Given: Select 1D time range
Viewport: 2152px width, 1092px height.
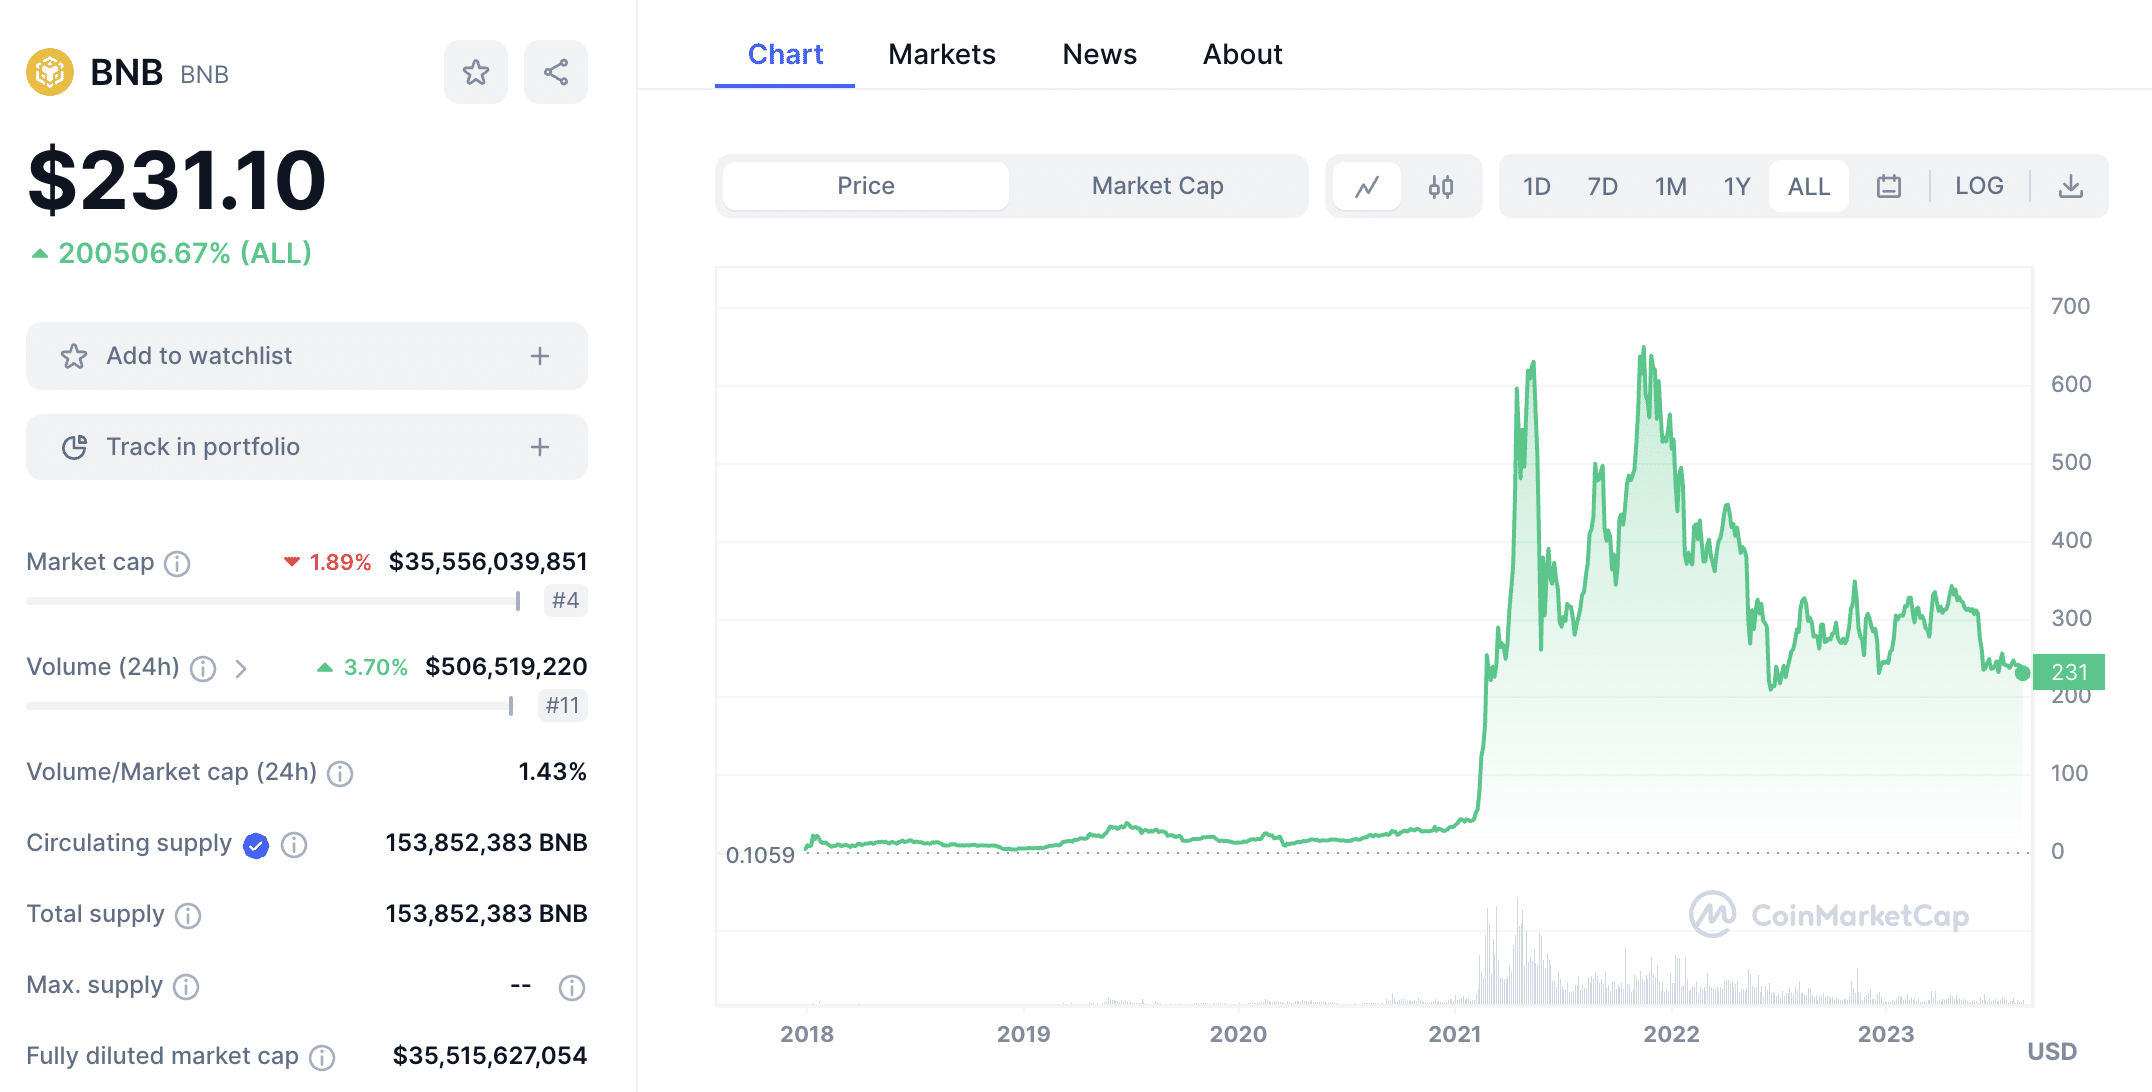Looking at the screenshot, I should (x=1536, y=186).
